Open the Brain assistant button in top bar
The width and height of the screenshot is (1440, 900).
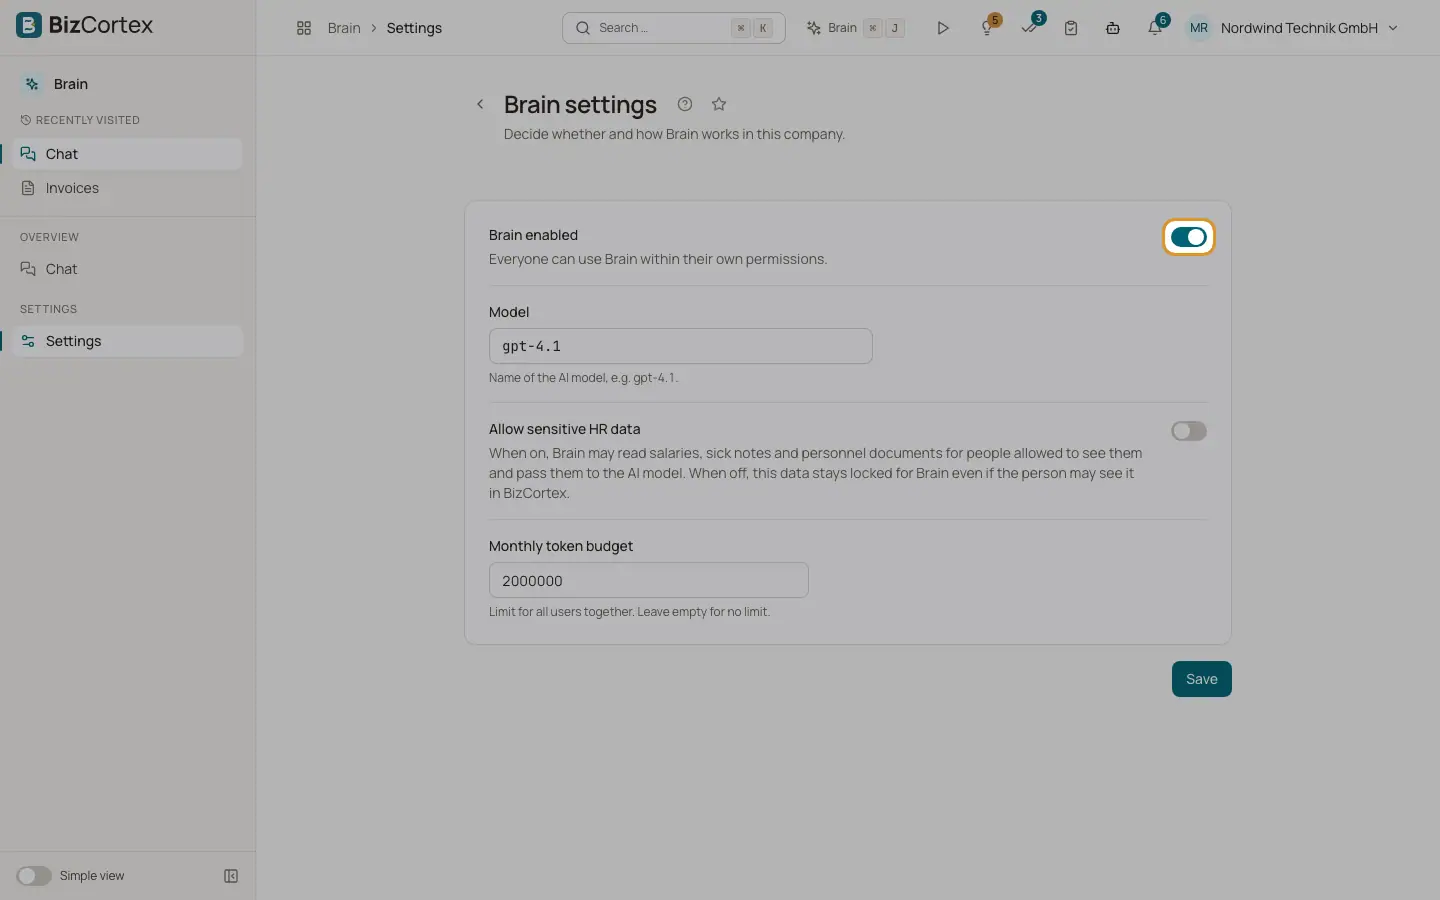coord(855,28)
